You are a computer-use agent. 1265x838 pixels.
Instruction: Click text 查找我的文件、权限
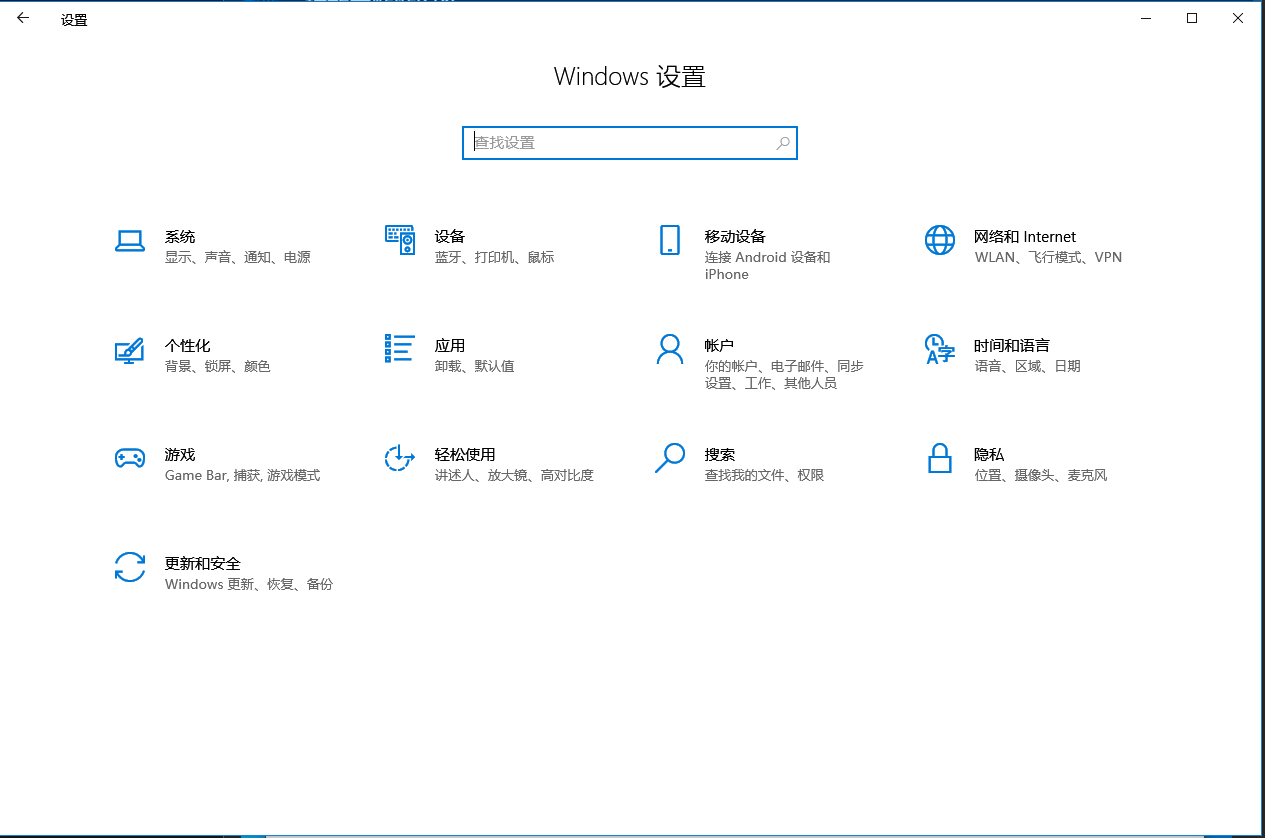point(764,476)
